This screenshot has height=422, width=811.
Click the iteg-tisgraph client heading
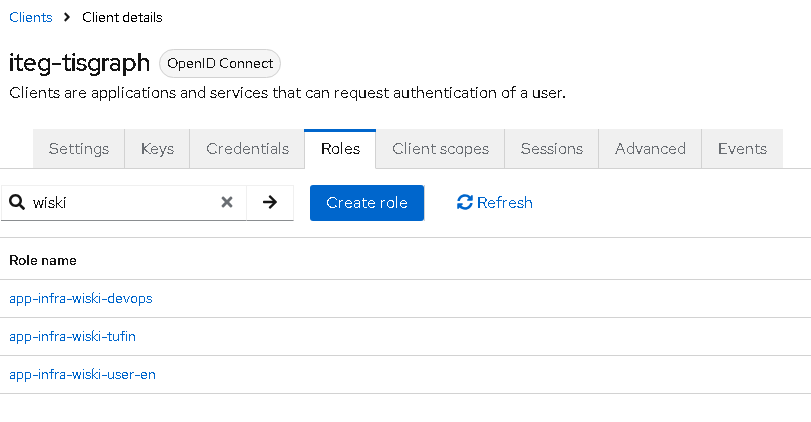pos(79,63)
